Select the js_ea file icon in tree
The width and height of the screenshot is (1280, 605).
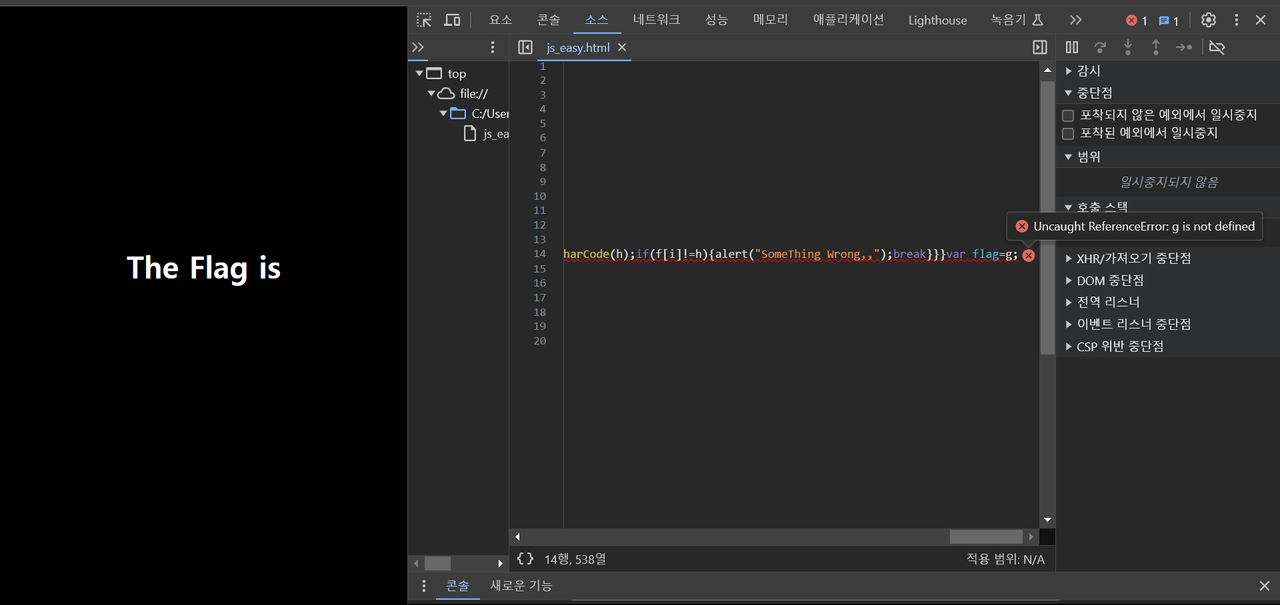[x=470, y=133]
